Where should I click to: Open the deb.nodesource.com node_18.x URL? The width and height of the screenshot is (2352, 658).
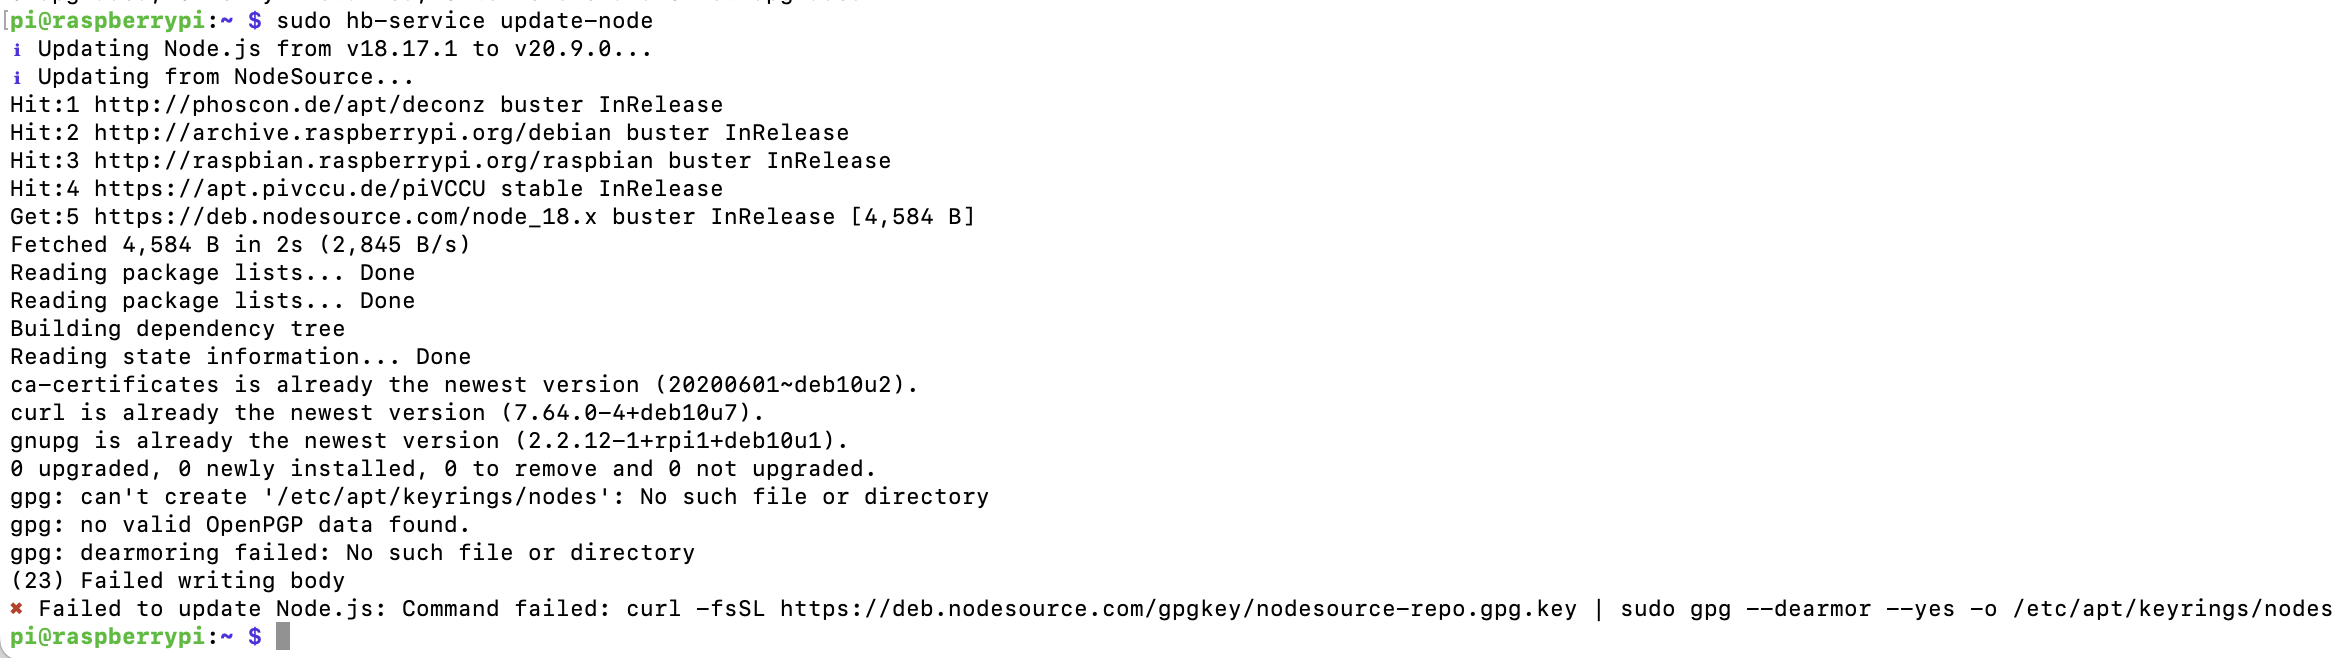[x=345, y=217]
